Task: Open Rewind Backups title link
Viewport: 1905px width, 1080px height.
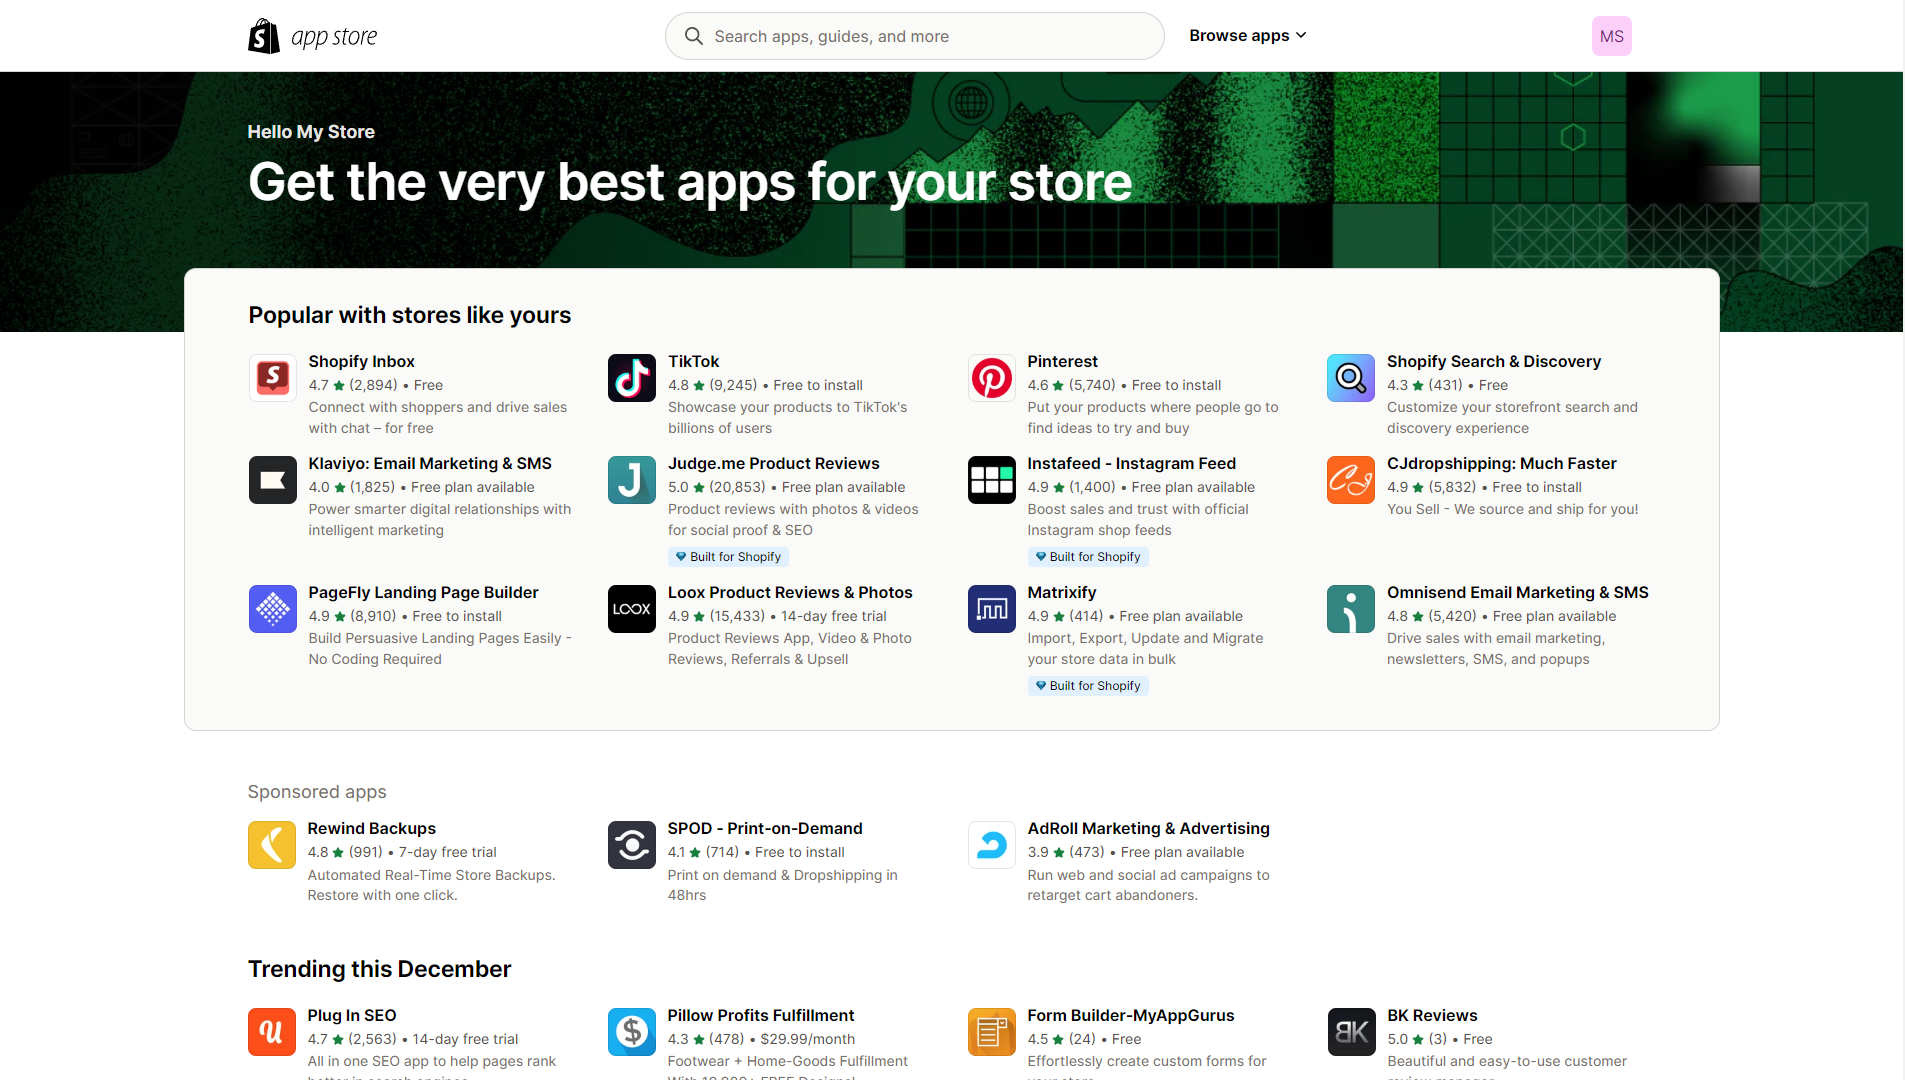Action: click(372, 828)
